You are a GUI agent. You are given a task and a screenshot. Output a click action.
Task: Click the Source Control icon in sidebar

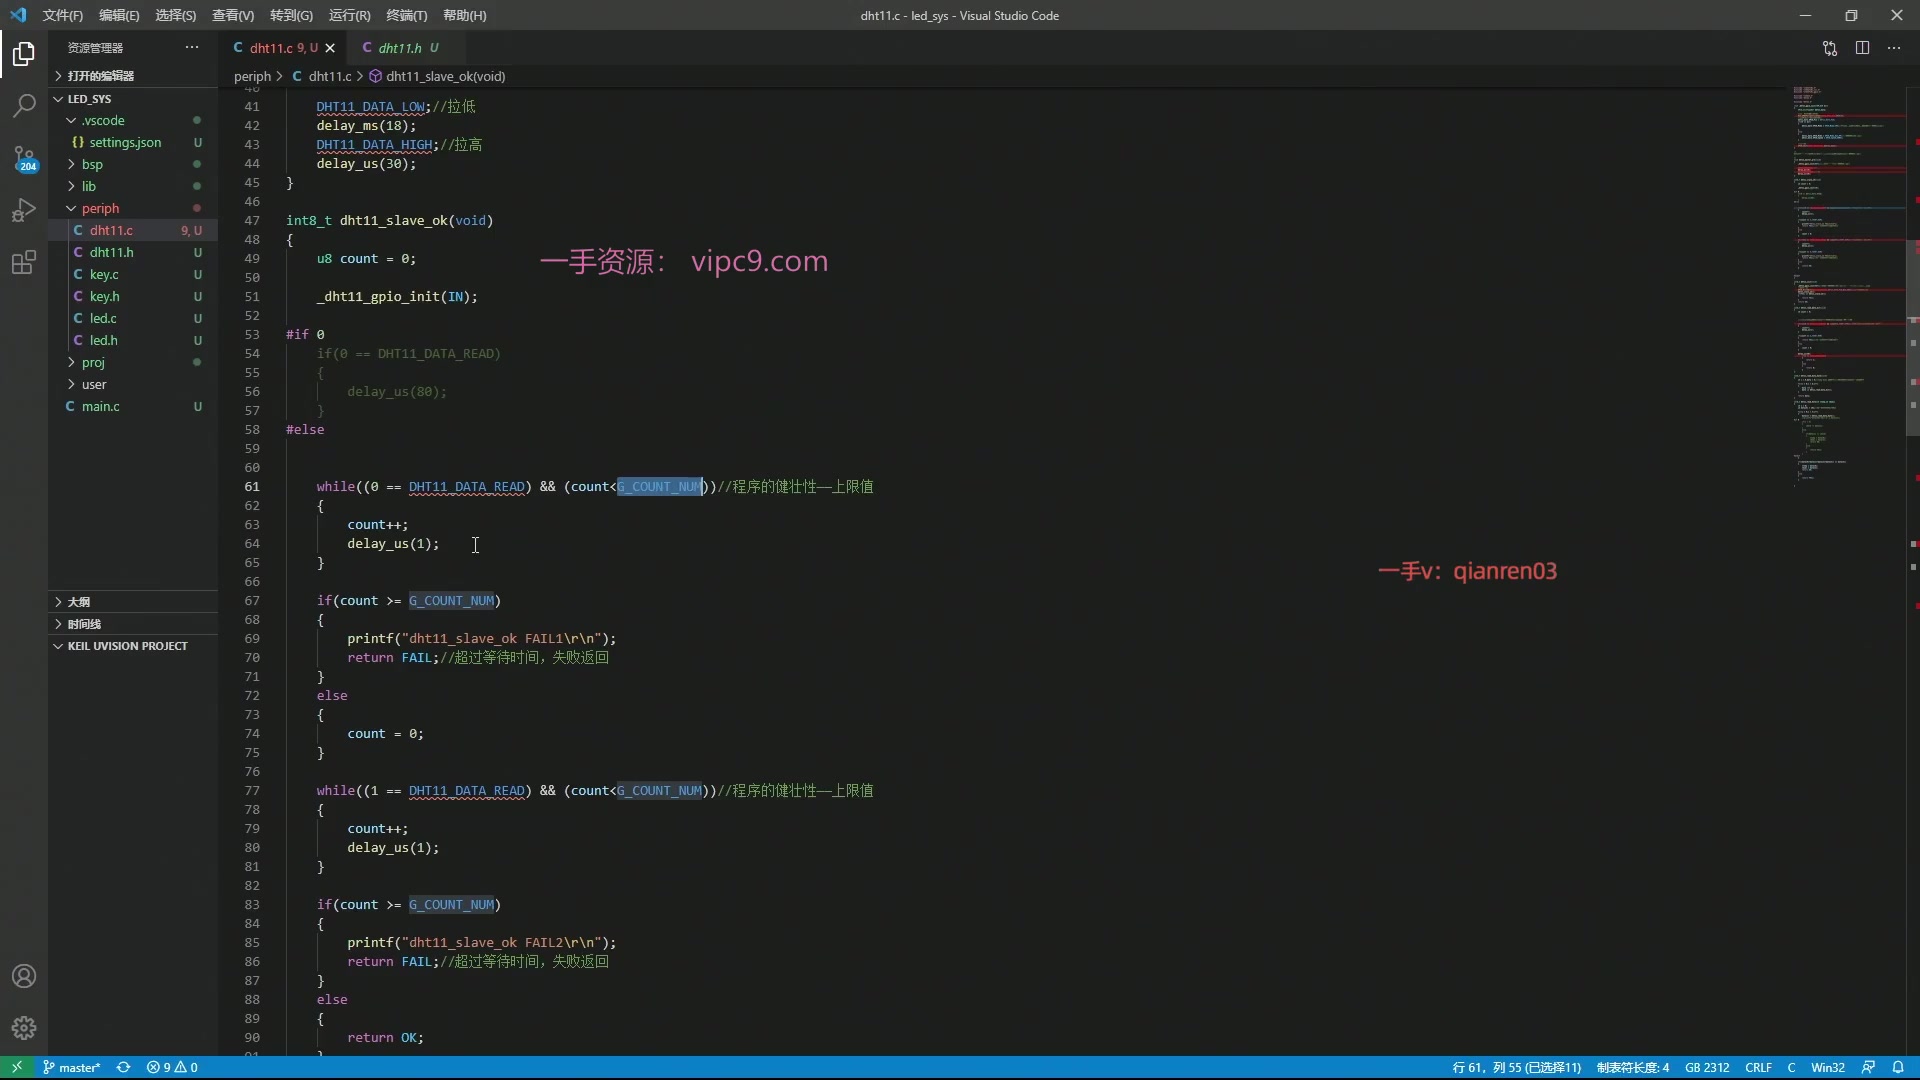24,156
